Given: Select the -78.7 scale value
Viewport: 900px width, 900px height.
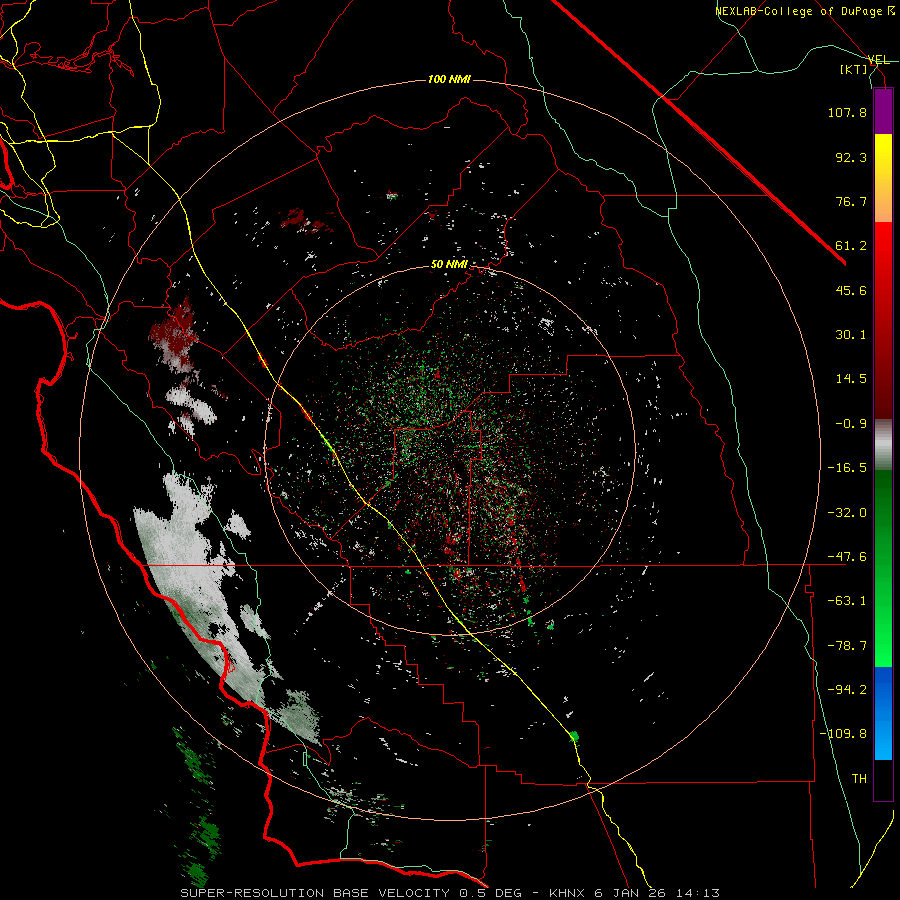Looking at the screenshot, I should 847,646.
